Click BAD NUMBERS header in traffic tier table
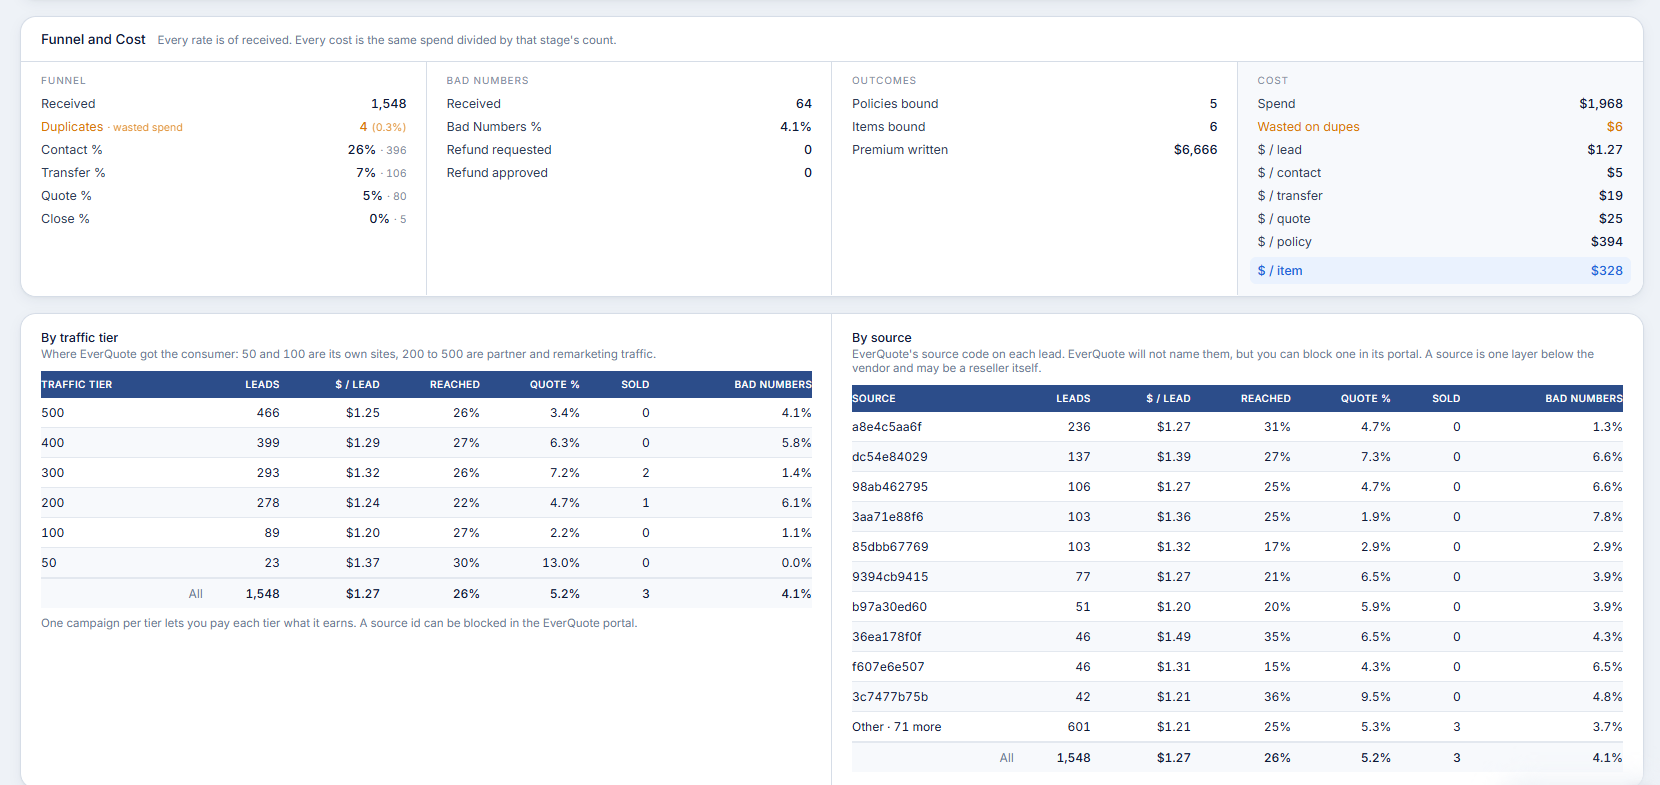Image resolution: width=1660 pixels, height=785 pixels. coord(773,385)
